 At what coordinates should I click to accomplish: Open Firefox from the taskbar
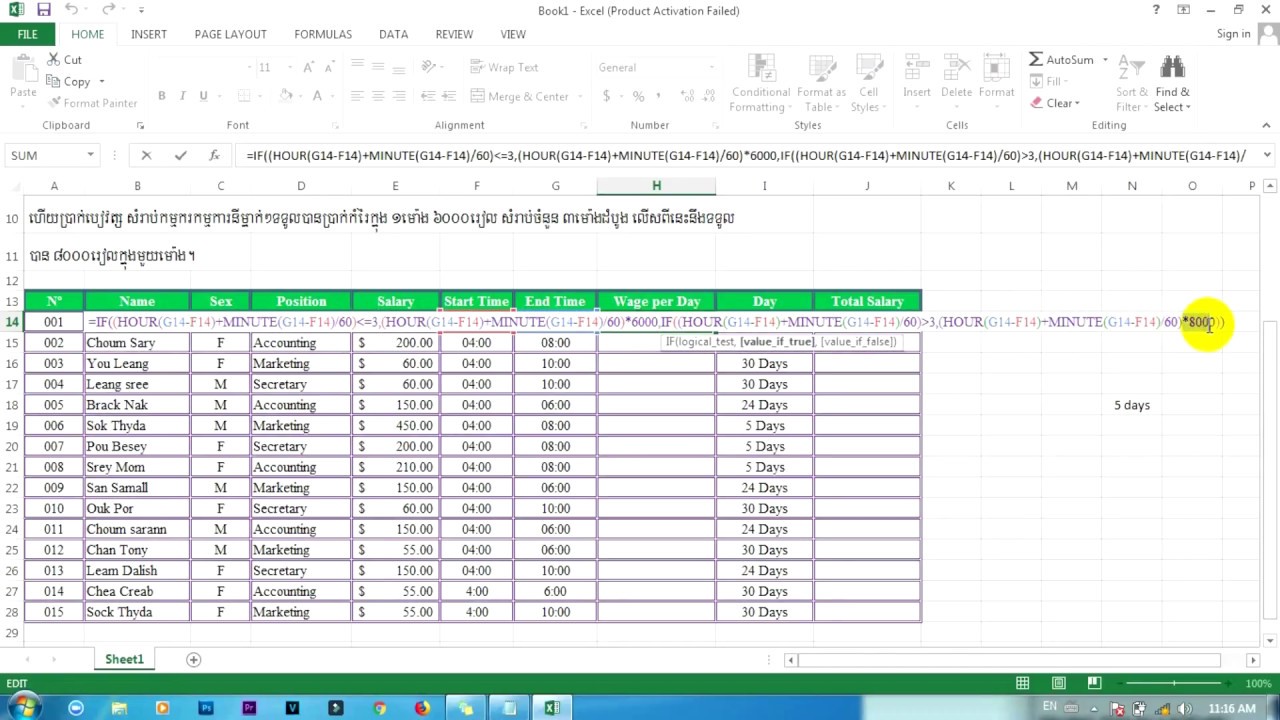pos(422,708)
